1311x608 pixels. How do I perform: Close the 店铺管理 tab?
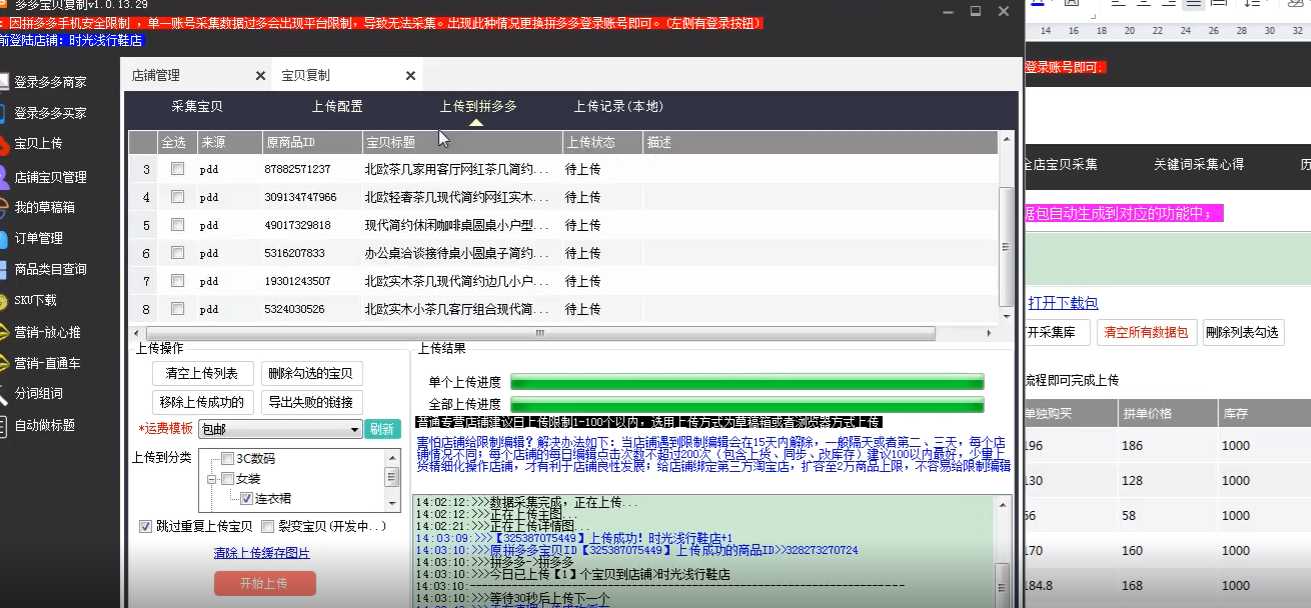click(x=260, y=76)
